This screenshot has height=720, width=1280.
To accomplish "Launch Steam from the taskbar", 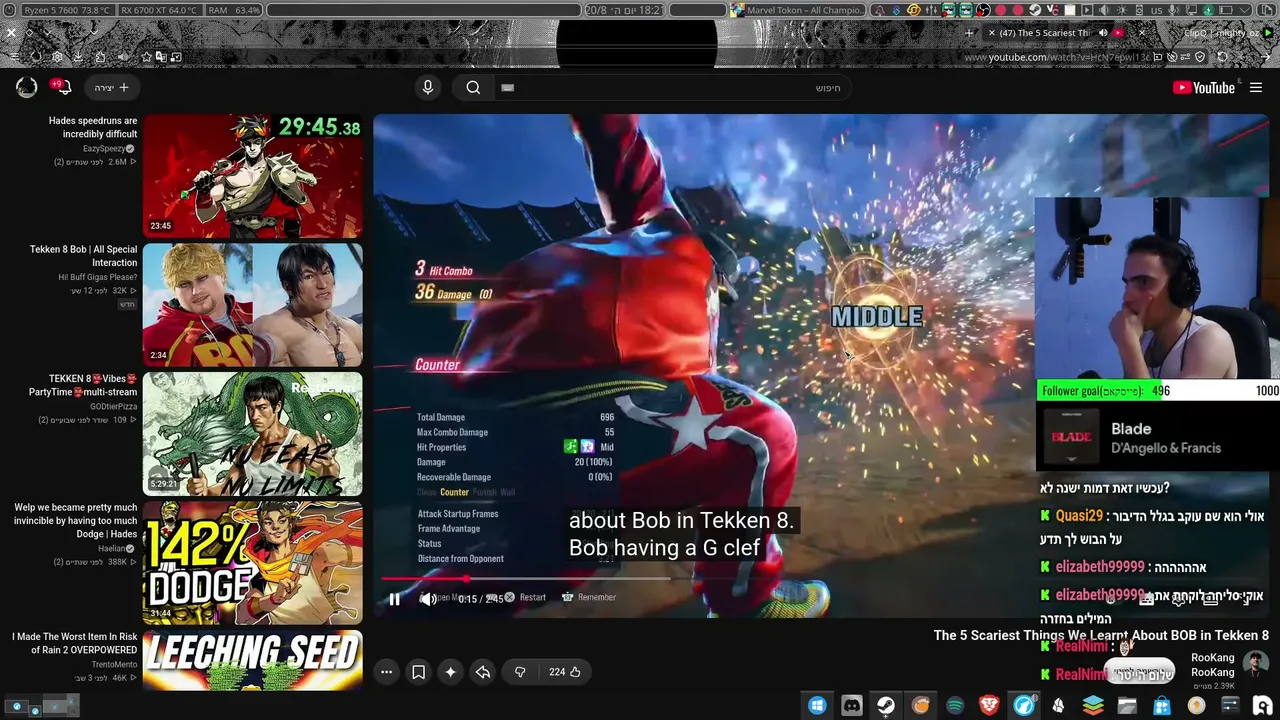I will point(886,705).
